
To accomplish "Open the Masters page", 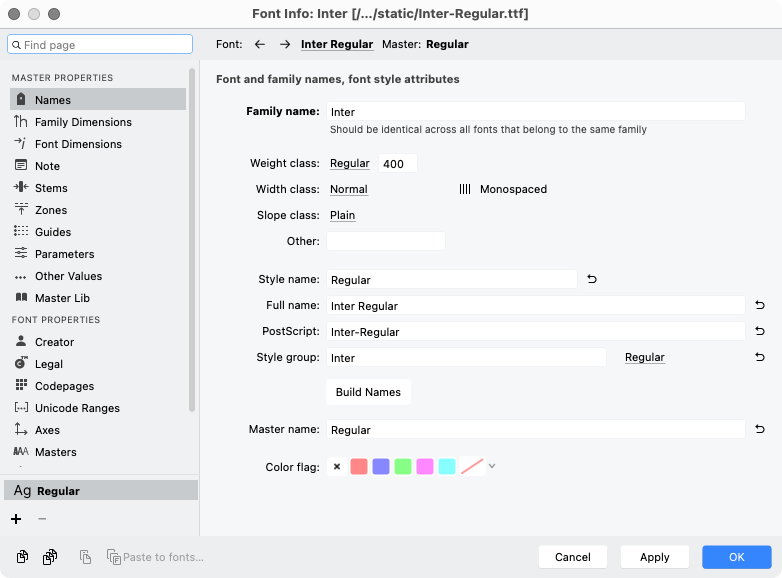I will 98,451.
